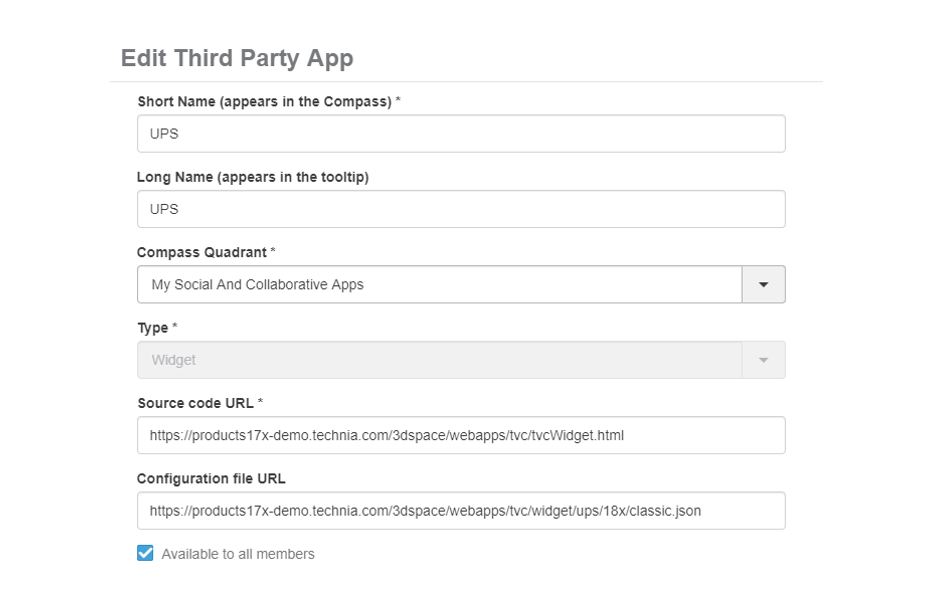The height and width of the screenshot is (593, 931).
Task: Click the 'Edit Third Party App' heading
Action: [x=237, y=58]
